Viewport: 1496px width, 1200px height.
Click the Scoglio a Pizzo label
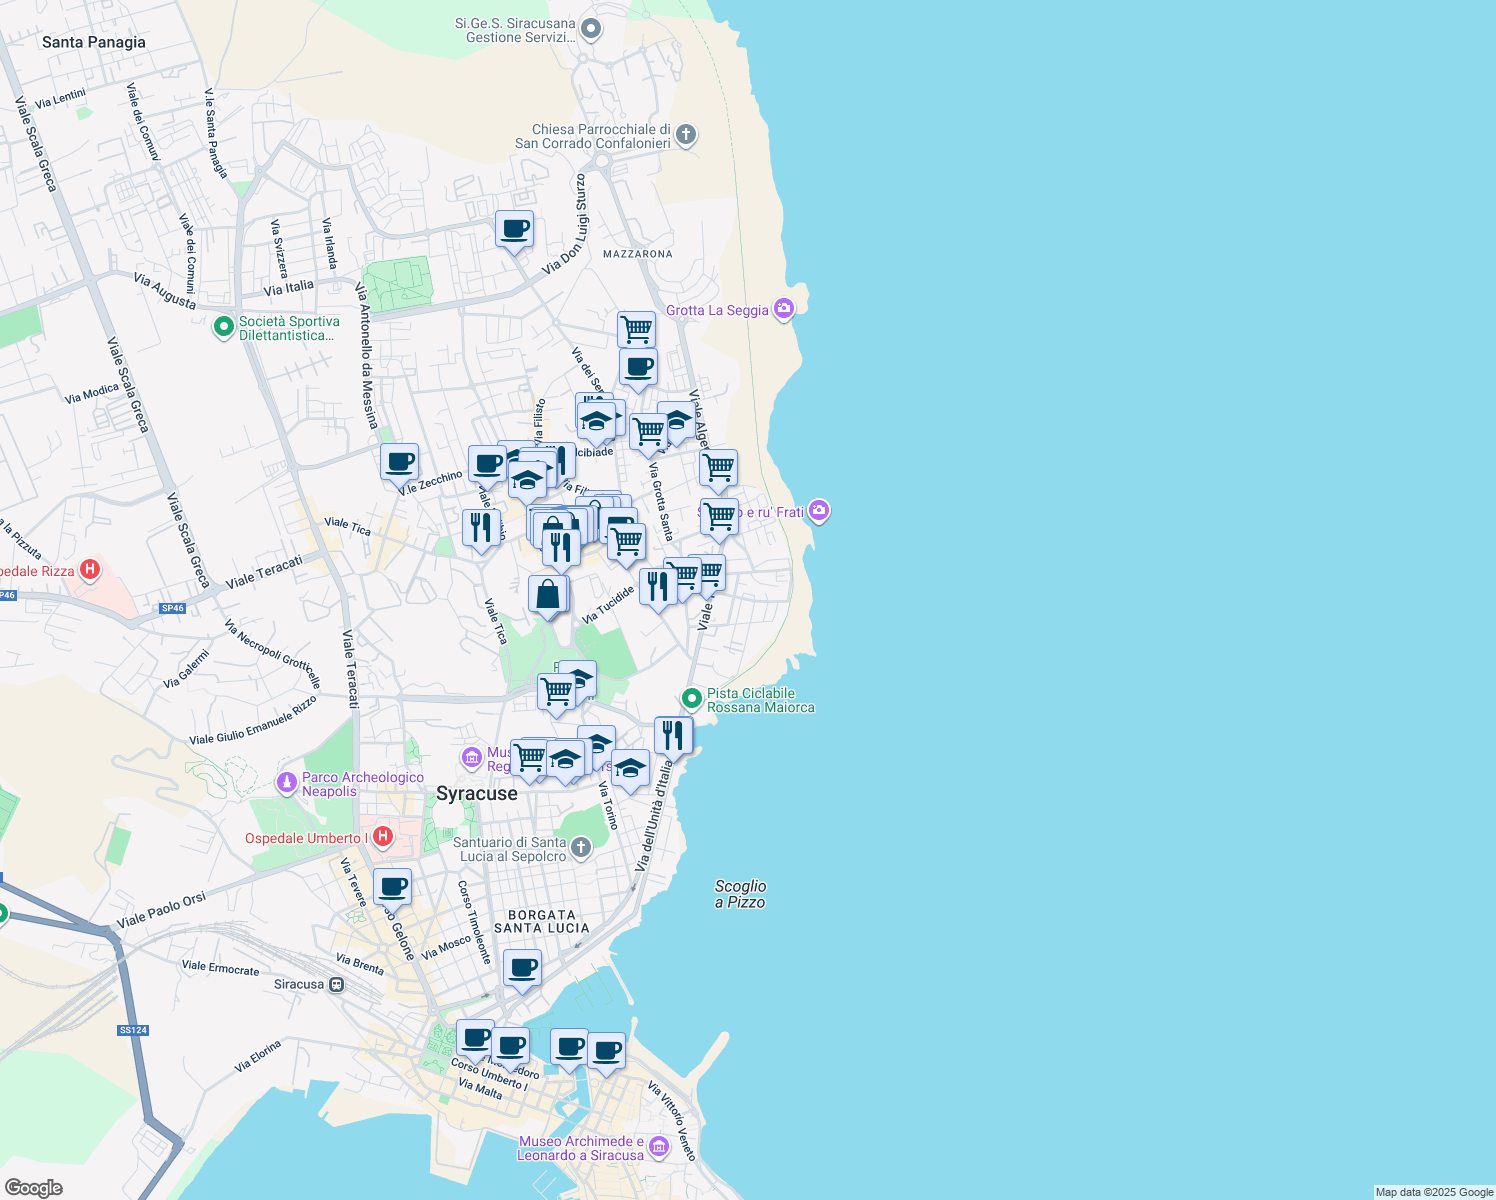pyautogui.click(x=741, y=894)
